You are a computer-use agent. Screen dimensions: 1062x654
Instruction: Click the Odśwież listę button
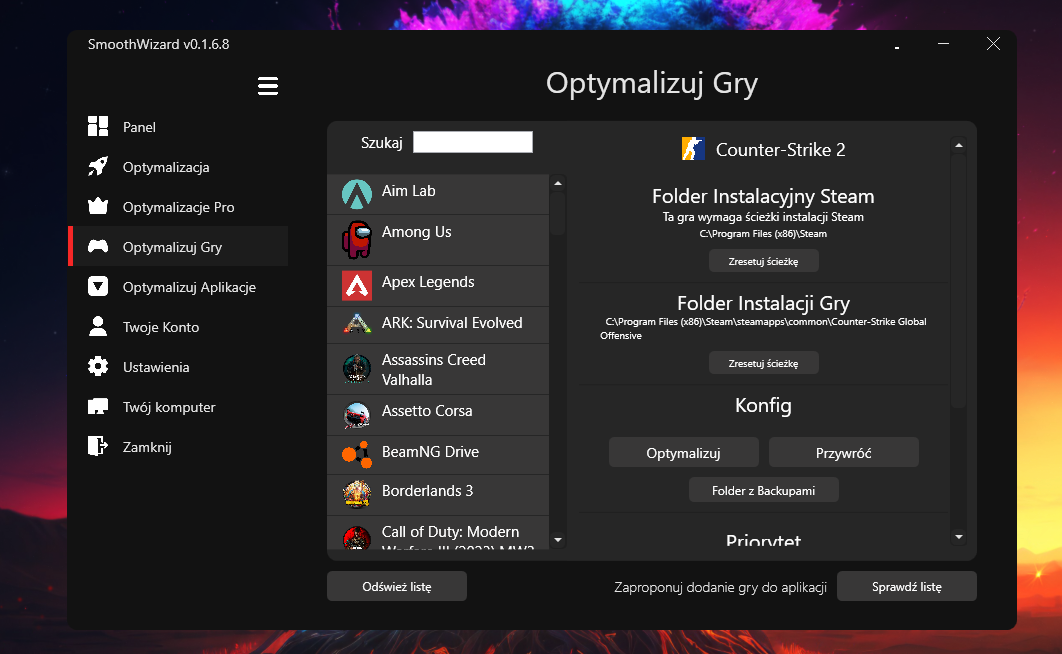point(396,587)
